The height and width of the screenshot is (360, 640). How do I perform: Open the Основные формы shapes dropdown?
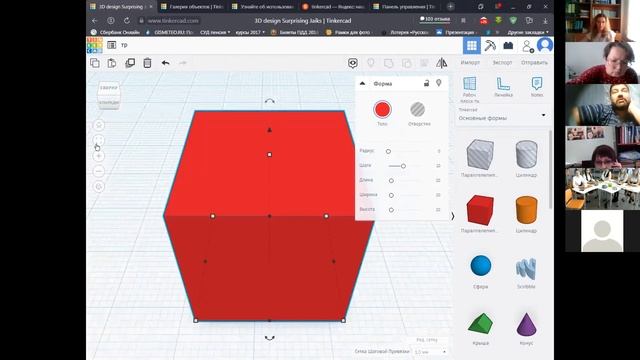(x=503, y=115)
